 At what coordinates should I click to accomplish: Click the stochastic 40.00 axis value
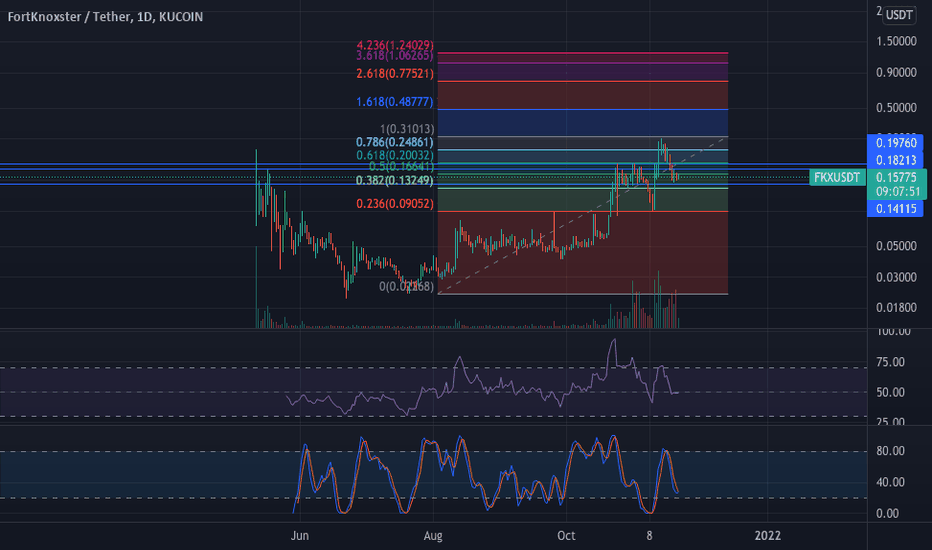[890, 482]
